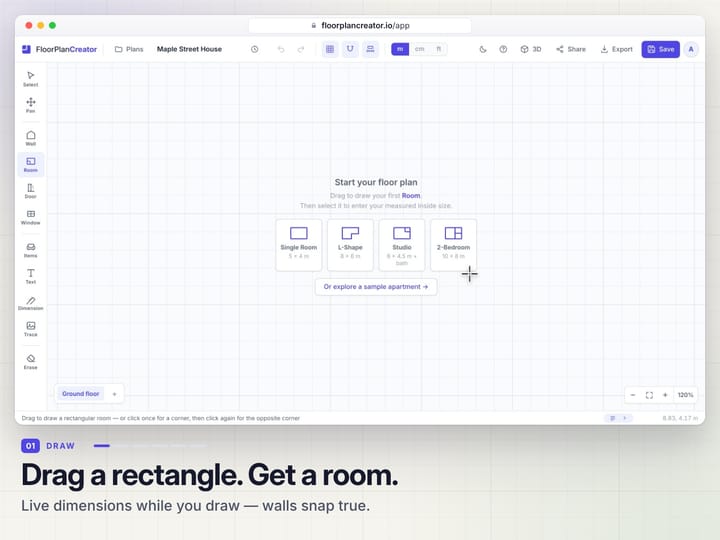Image resolution: width=720 pixels, height=540 pixels.
Task: Undo the last action
Action: pyautogui.click(x=281, y=49)
